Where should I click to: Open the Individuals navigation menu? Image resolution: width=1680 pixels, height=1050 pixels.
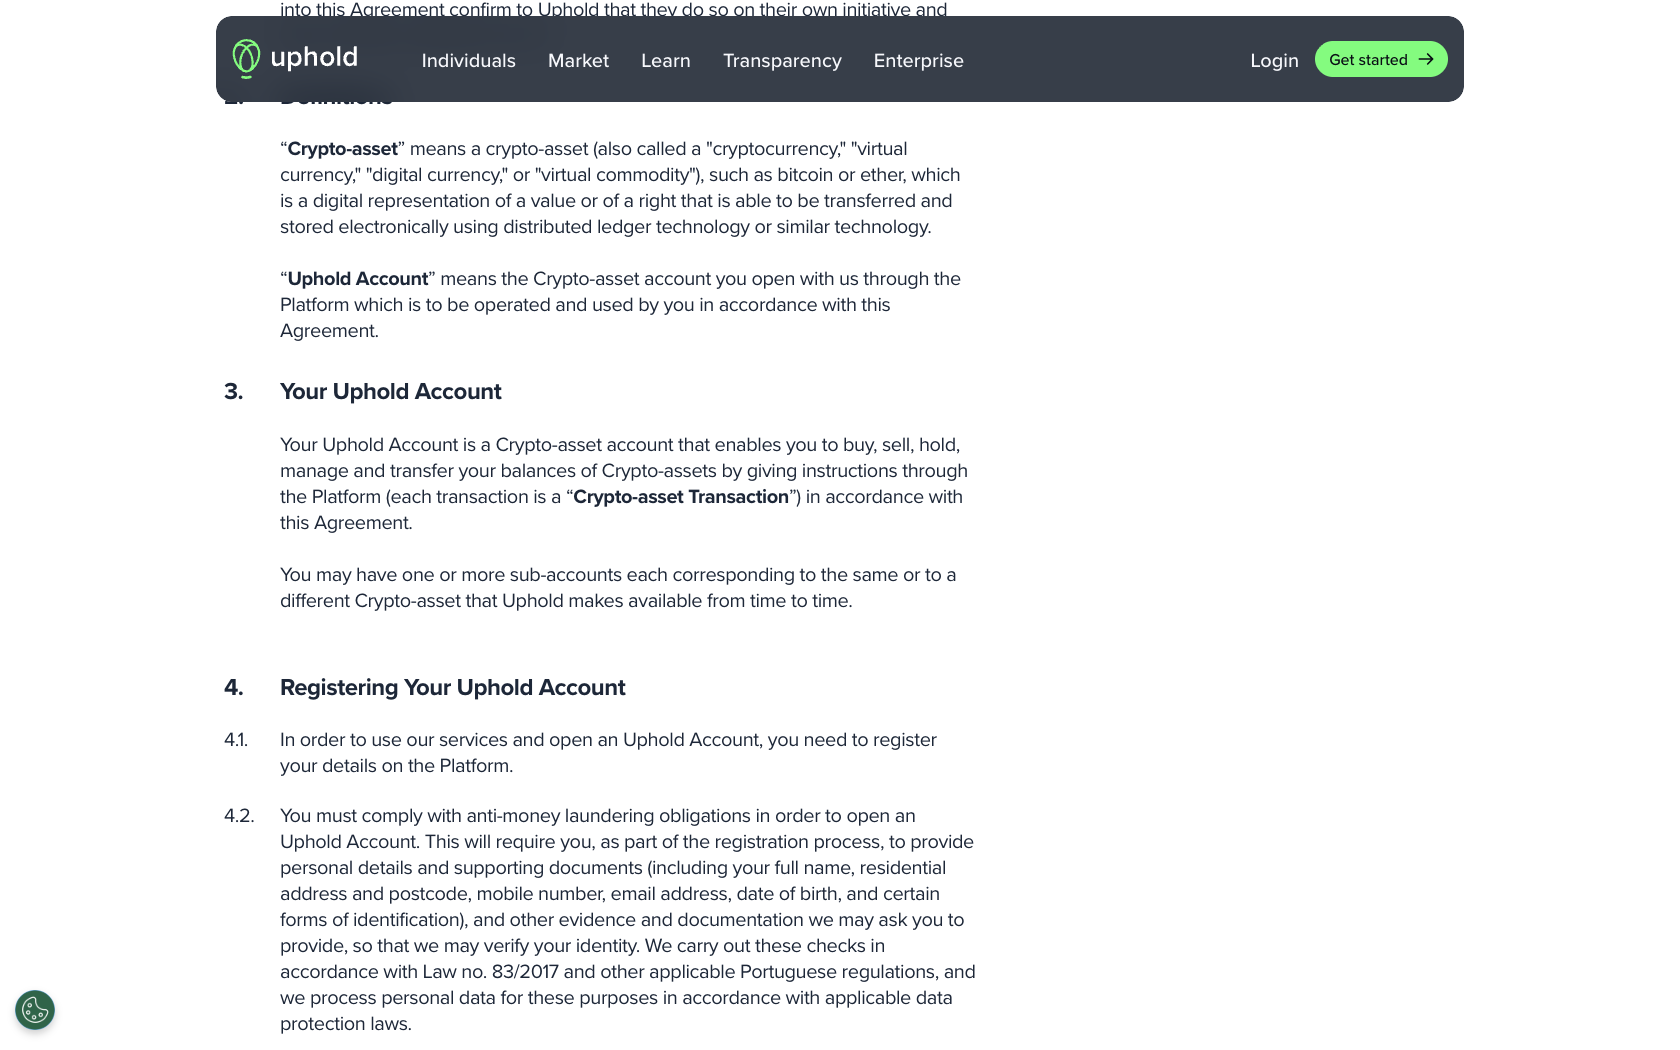point(468,61)
